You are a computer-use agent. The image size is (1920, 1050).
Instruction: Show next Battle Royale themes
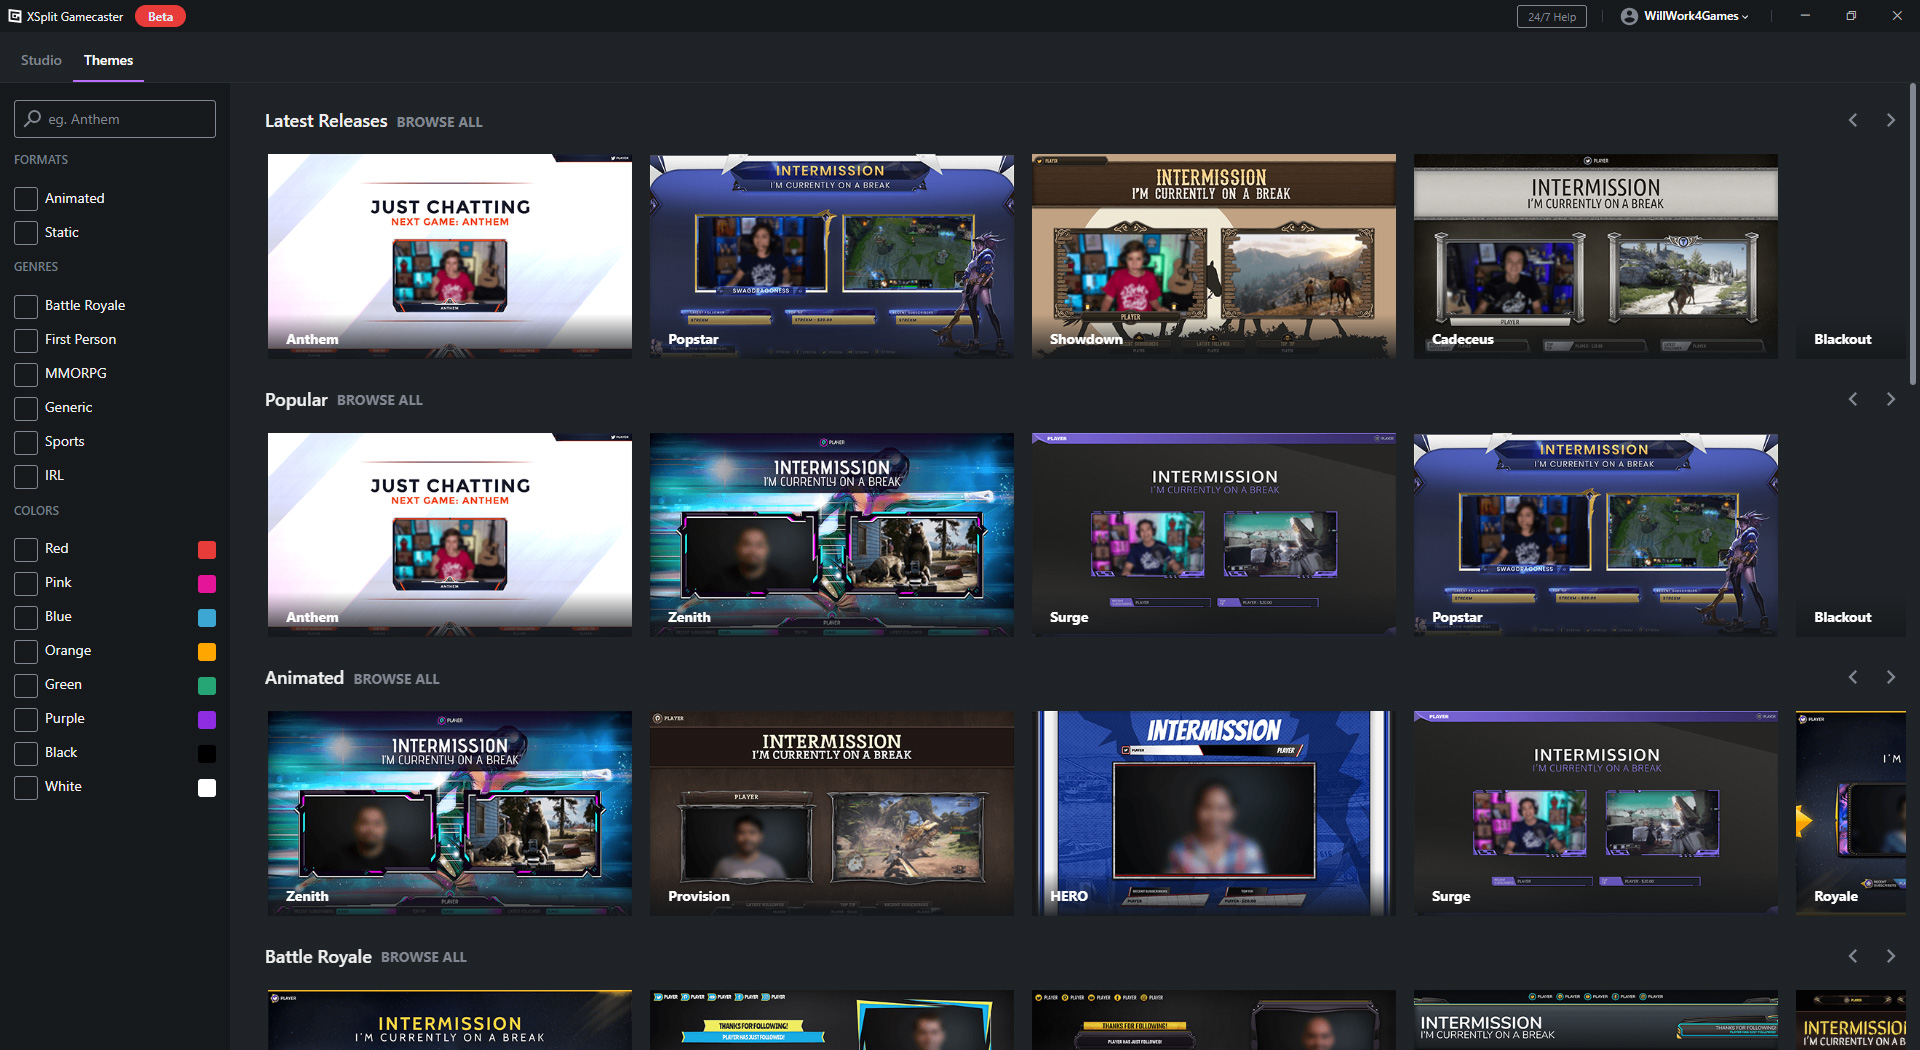click(x=1890, y=956)
